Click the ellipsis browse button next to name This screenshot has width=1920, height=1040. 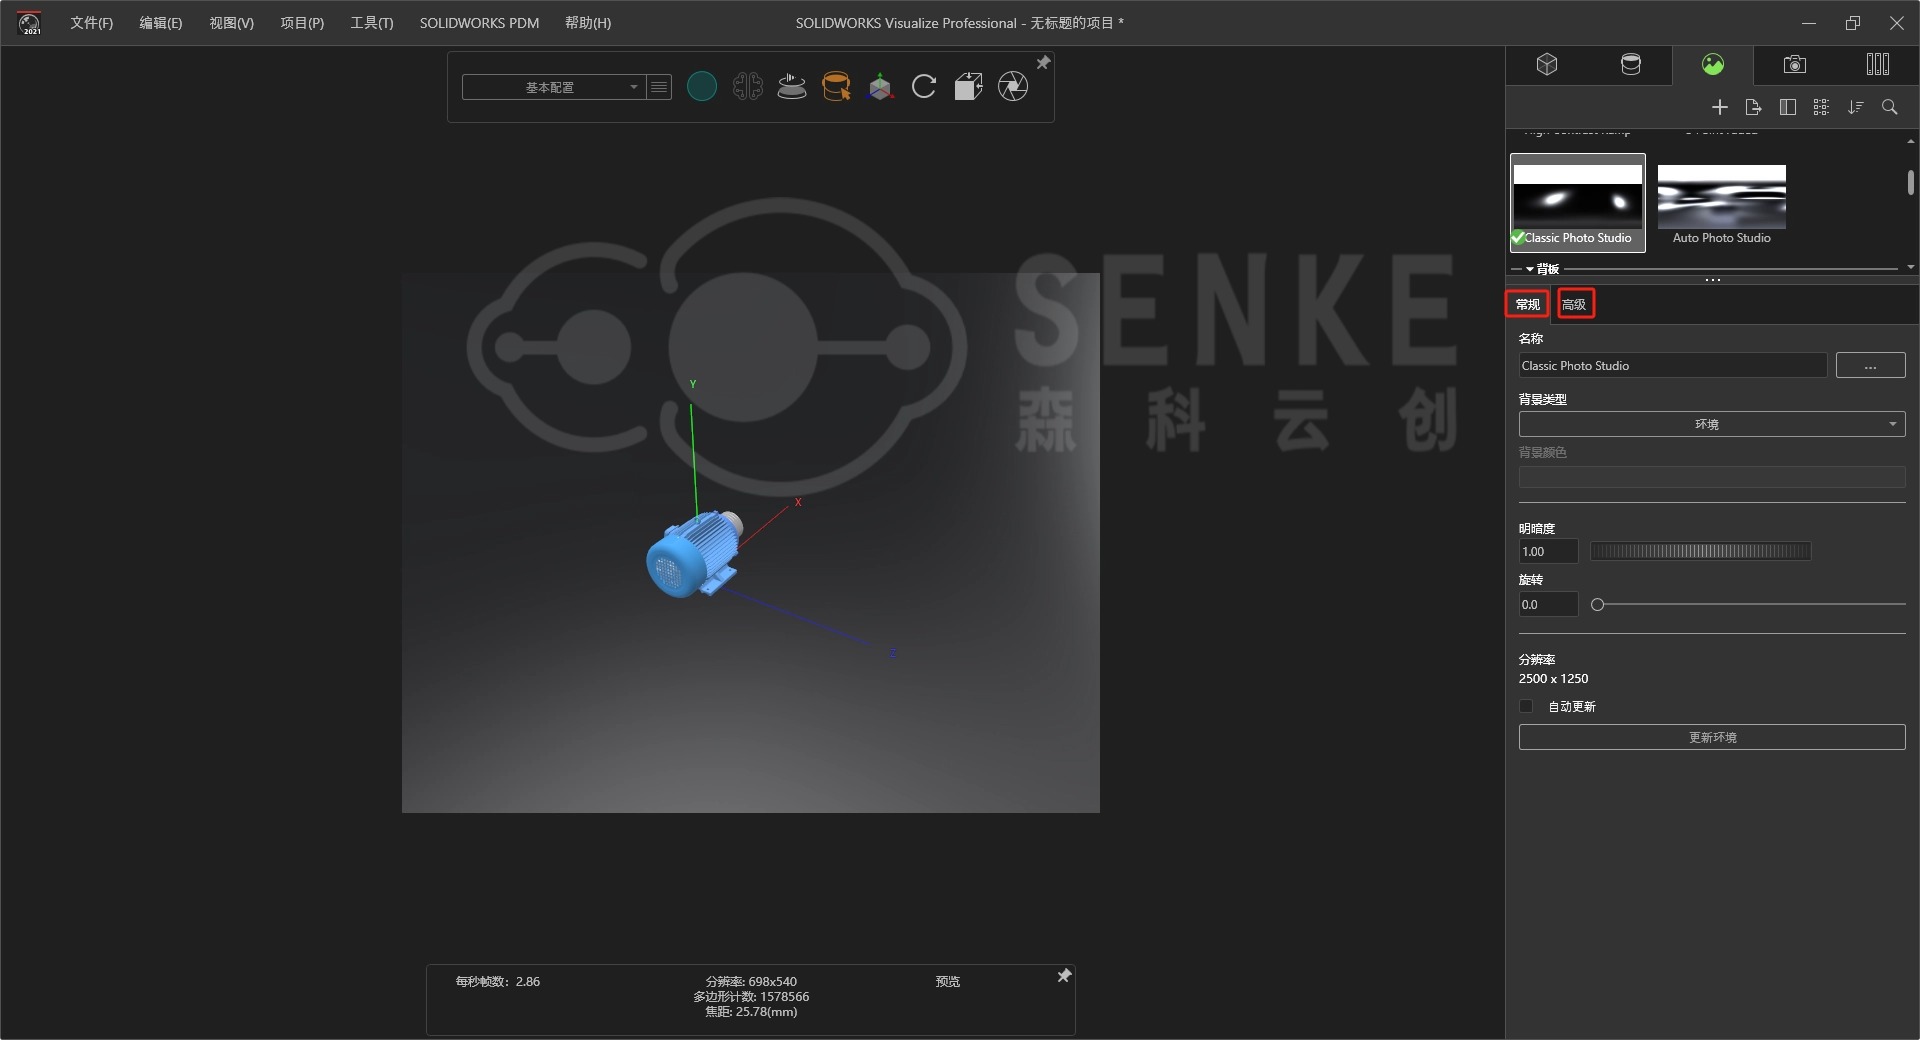click(1870, 366)
